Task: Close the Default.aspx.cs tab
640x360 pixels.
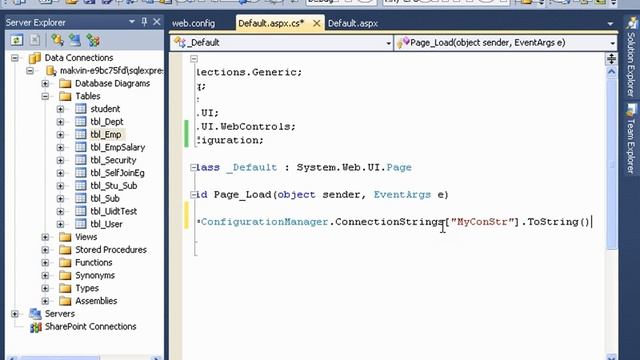Action: 316,24
